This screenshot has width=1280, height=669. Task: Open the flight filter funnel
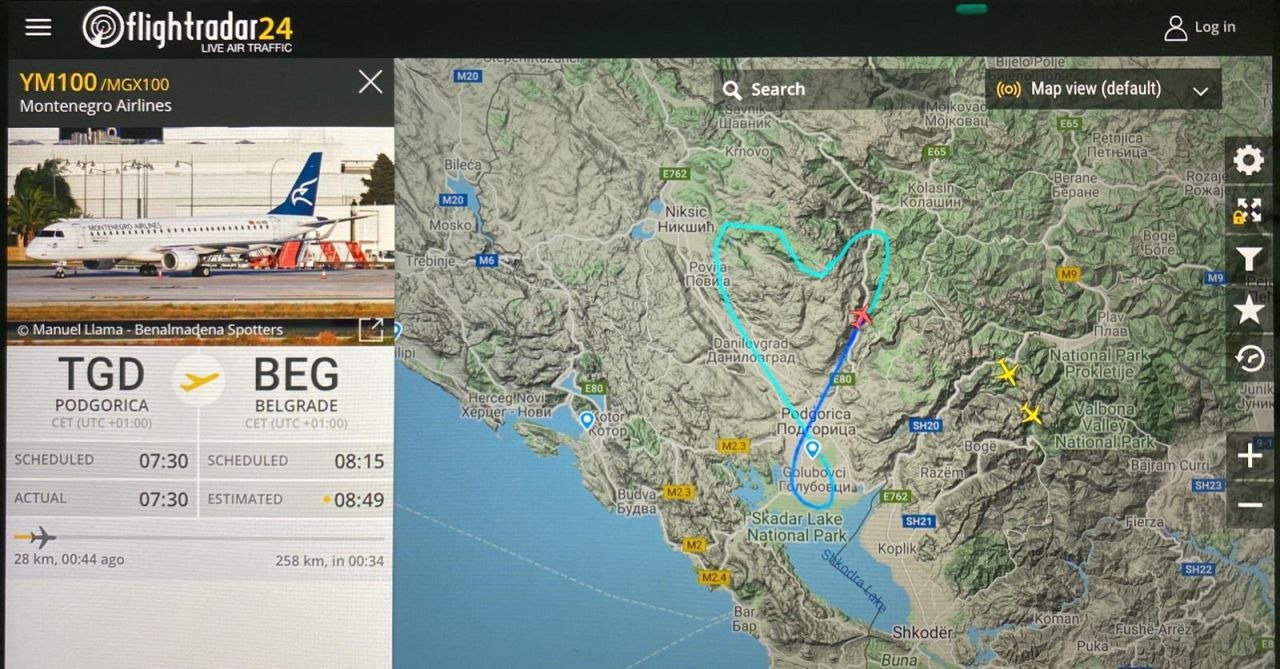(1249, 260)
